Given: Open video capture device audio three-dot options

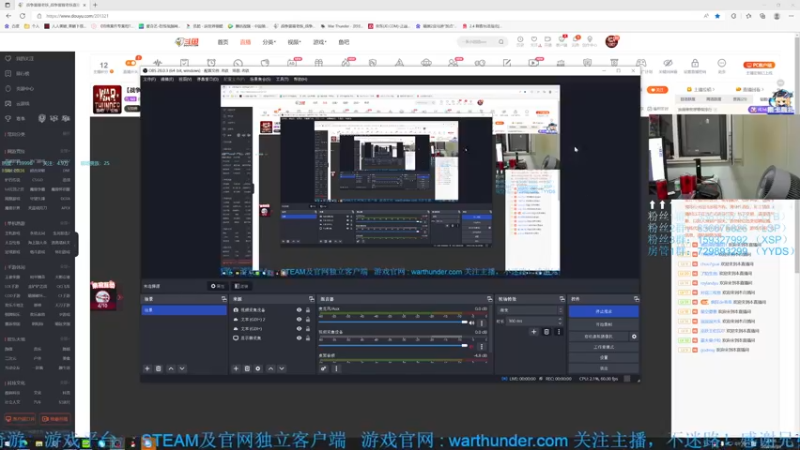Looking at the screenshot, I should (x=481, y=346).
